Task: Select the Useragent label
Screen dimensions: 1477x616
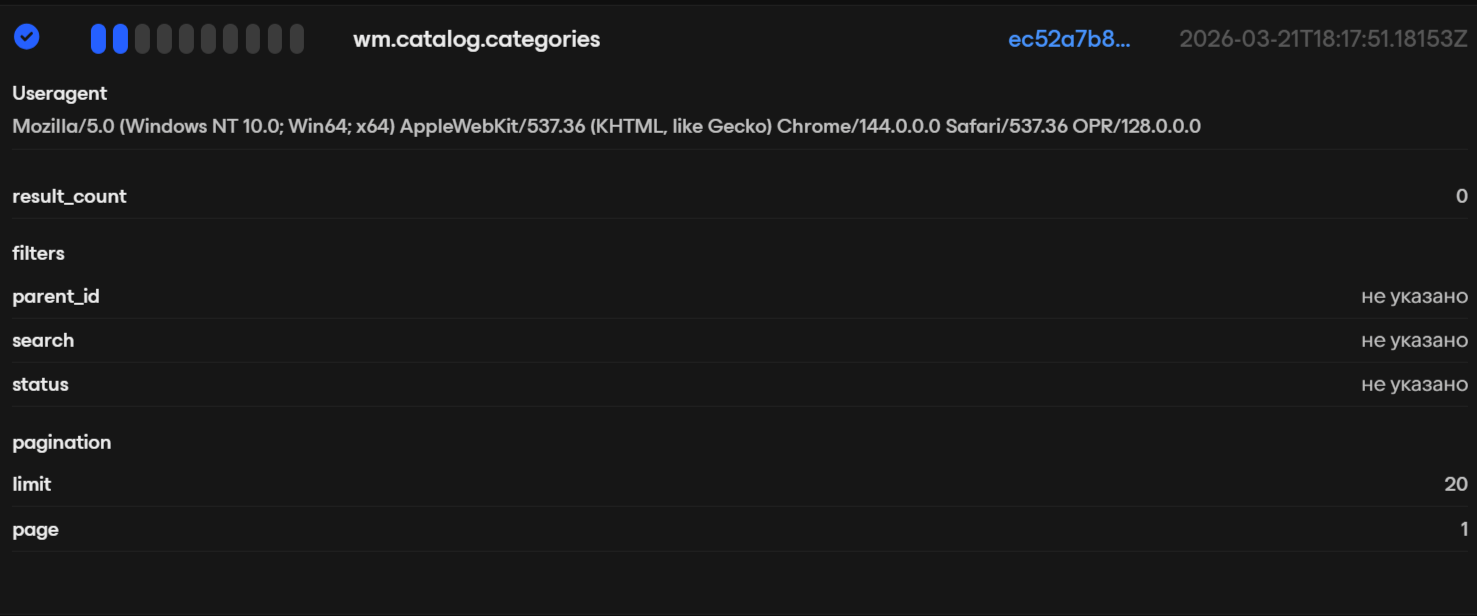Action: pos(59,93)
